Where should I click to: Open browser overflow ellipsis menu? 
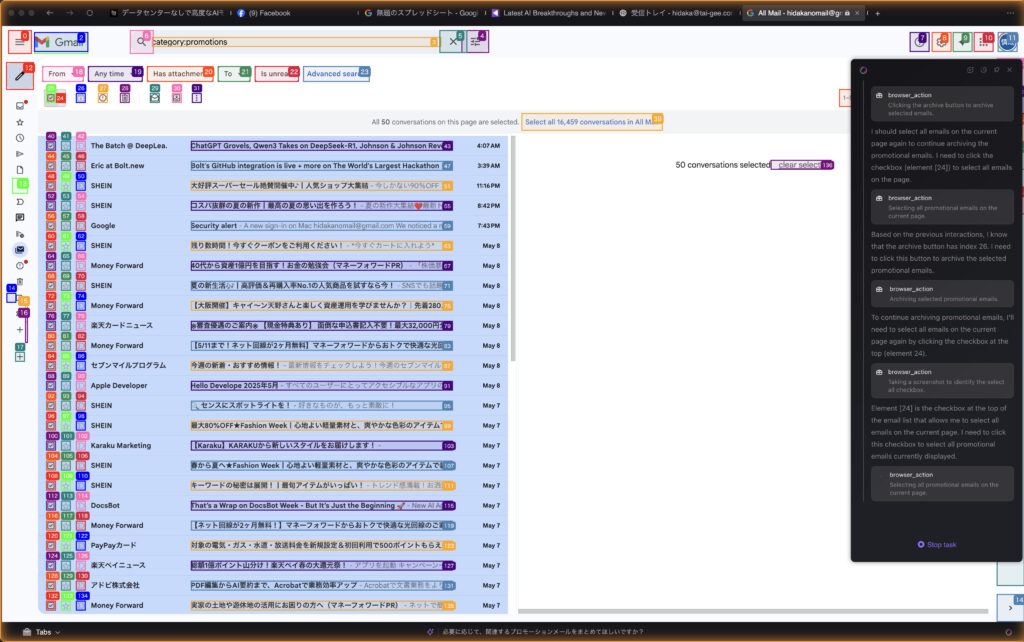coord(1012,12)
